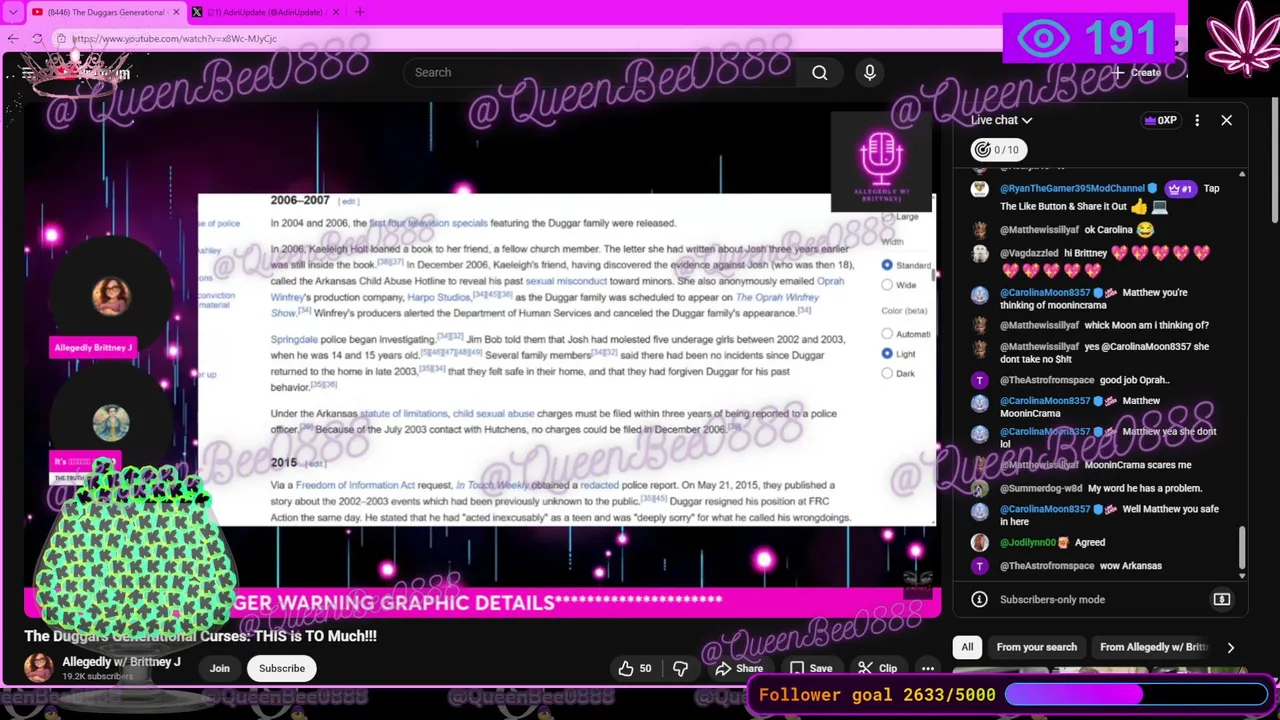Click the search magnifier button
The image size is (1280, 720).
tap(820, 72)
